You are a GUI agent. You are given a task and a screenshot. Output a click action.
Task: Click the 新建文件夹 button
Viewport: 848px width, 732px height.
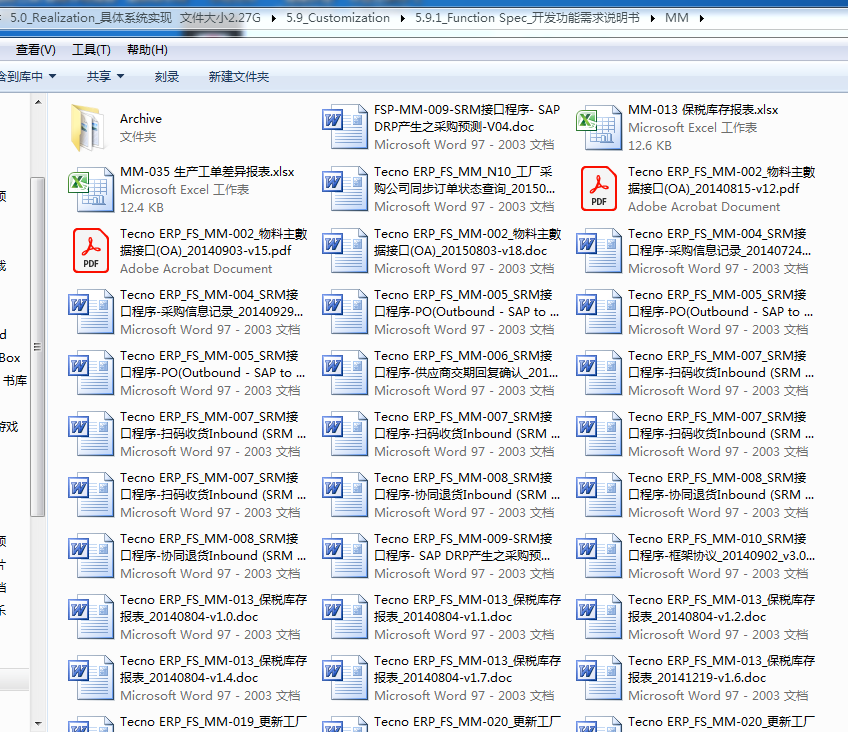click(238, 77)
